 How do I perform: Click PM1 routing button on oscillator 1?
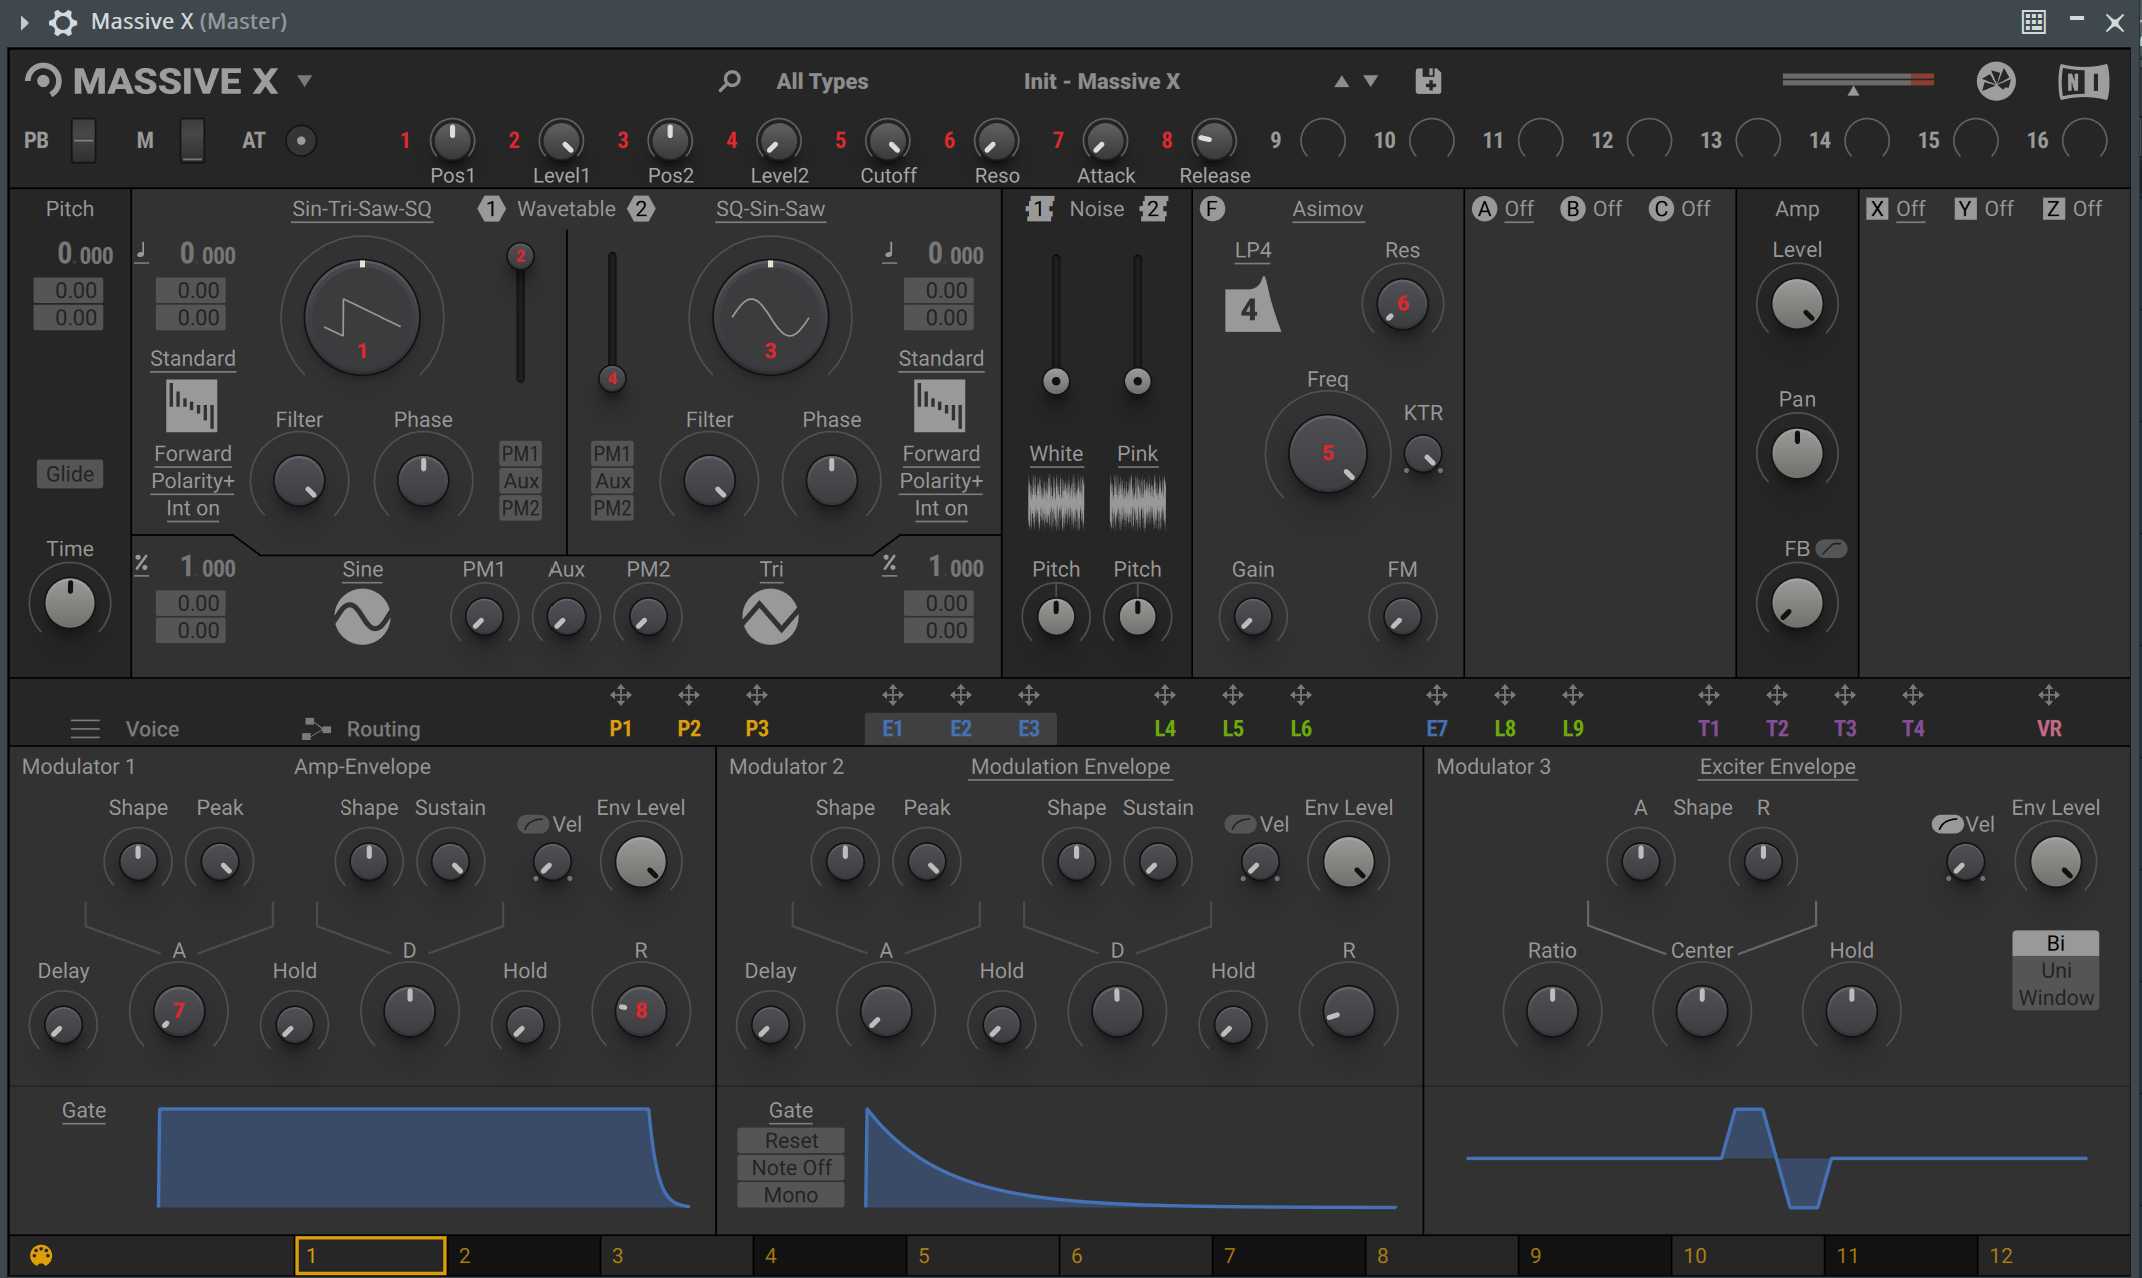pyautogui.click(x=520, y=454)
